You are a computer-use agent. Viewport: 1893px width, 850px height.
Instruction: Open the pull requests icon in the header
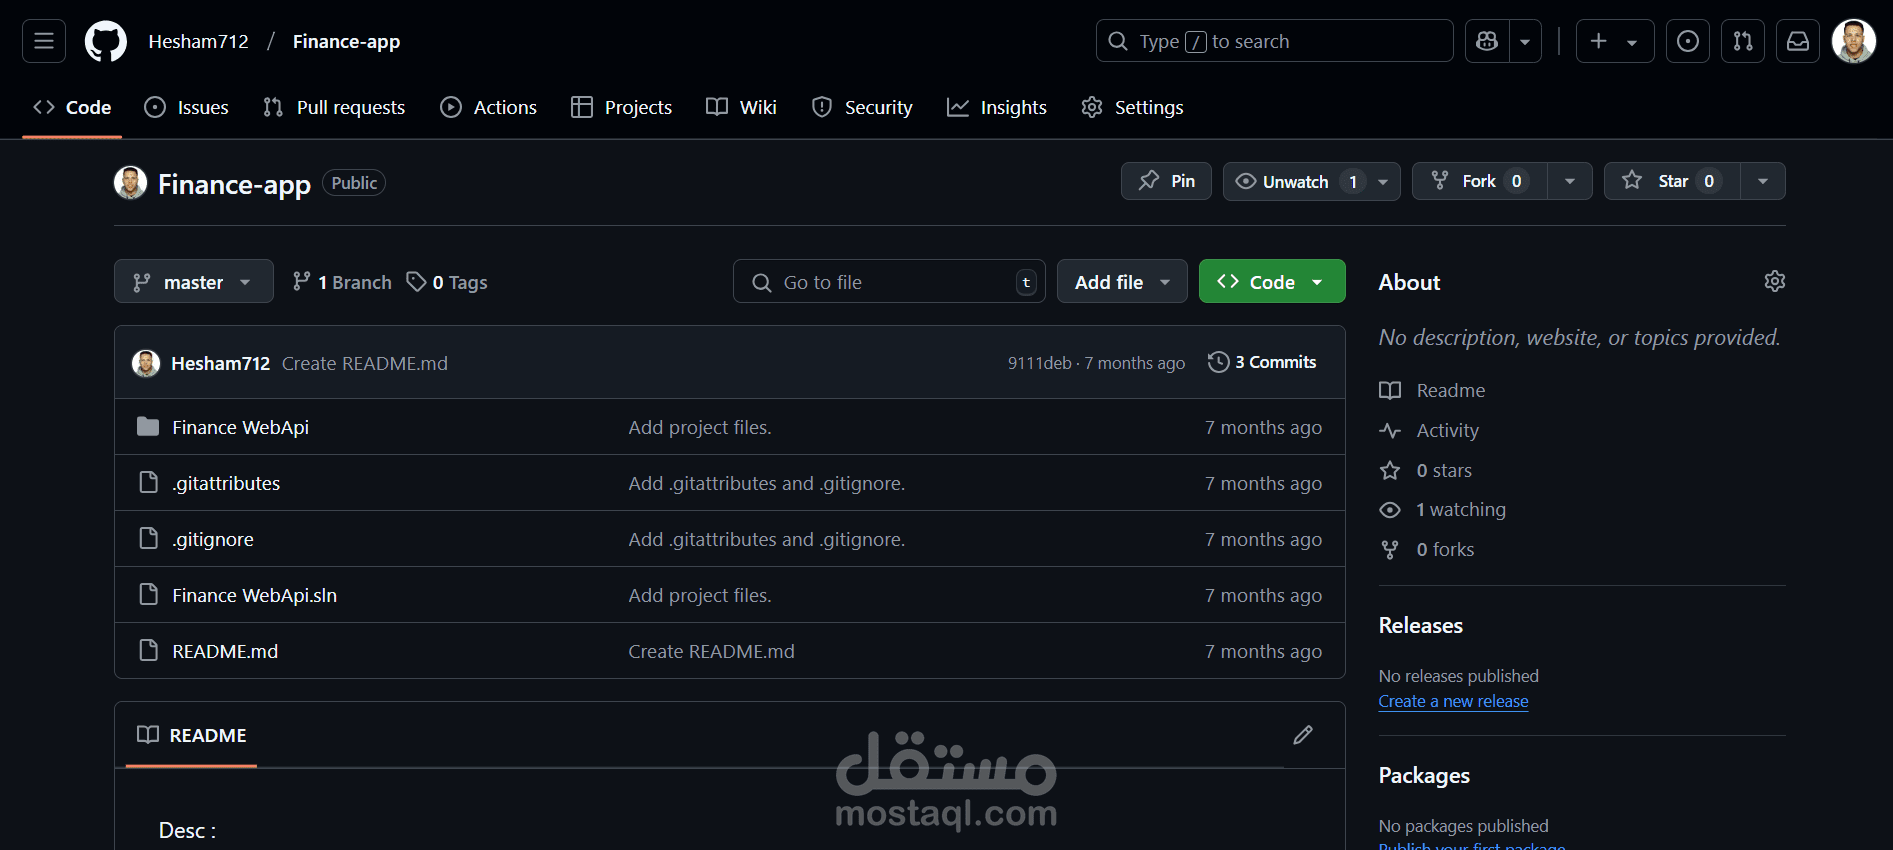coord(1743,41)
